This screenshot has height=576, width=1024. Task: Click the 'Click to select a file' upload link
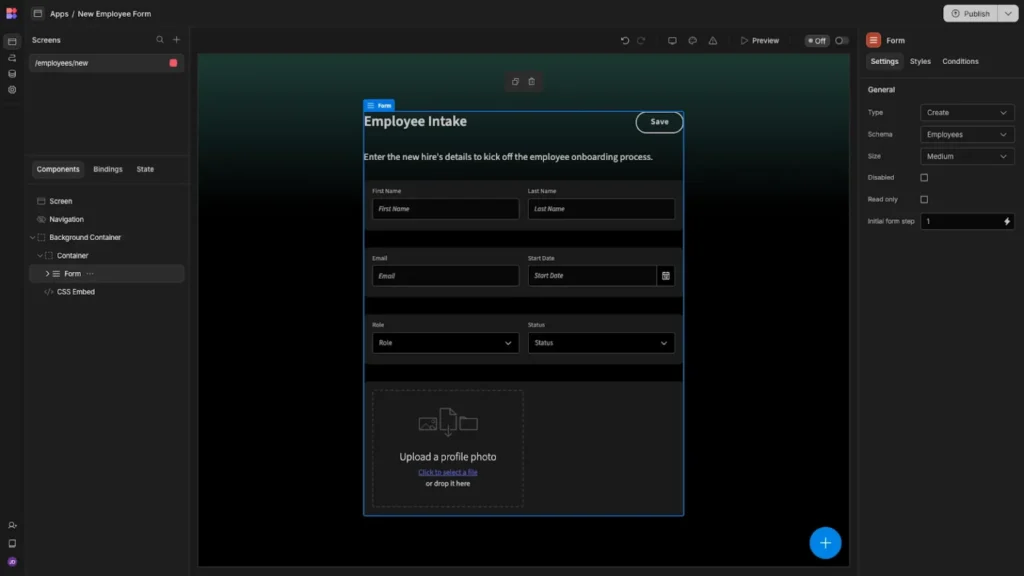[x=446, y=471]
